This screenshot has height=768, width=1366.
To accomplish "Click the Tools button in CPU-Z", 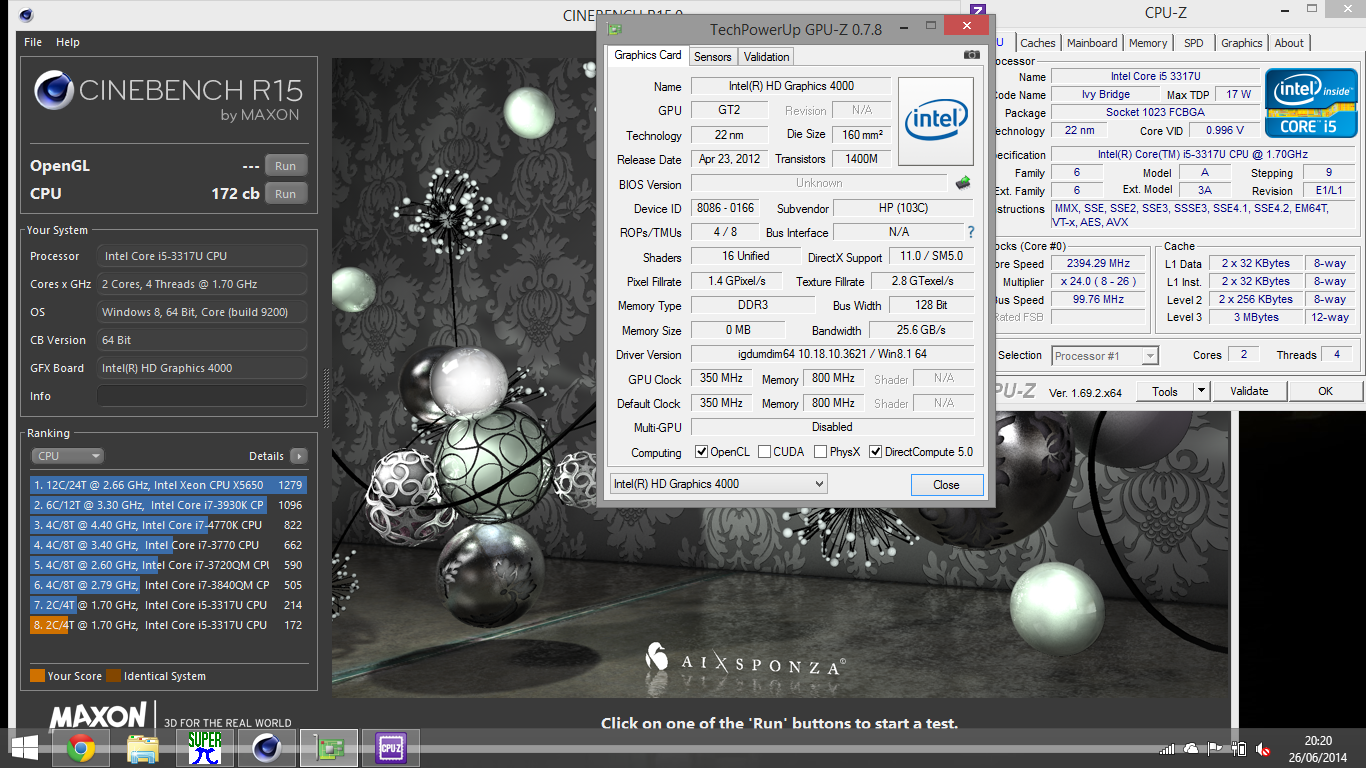I will coord(1165,391).
